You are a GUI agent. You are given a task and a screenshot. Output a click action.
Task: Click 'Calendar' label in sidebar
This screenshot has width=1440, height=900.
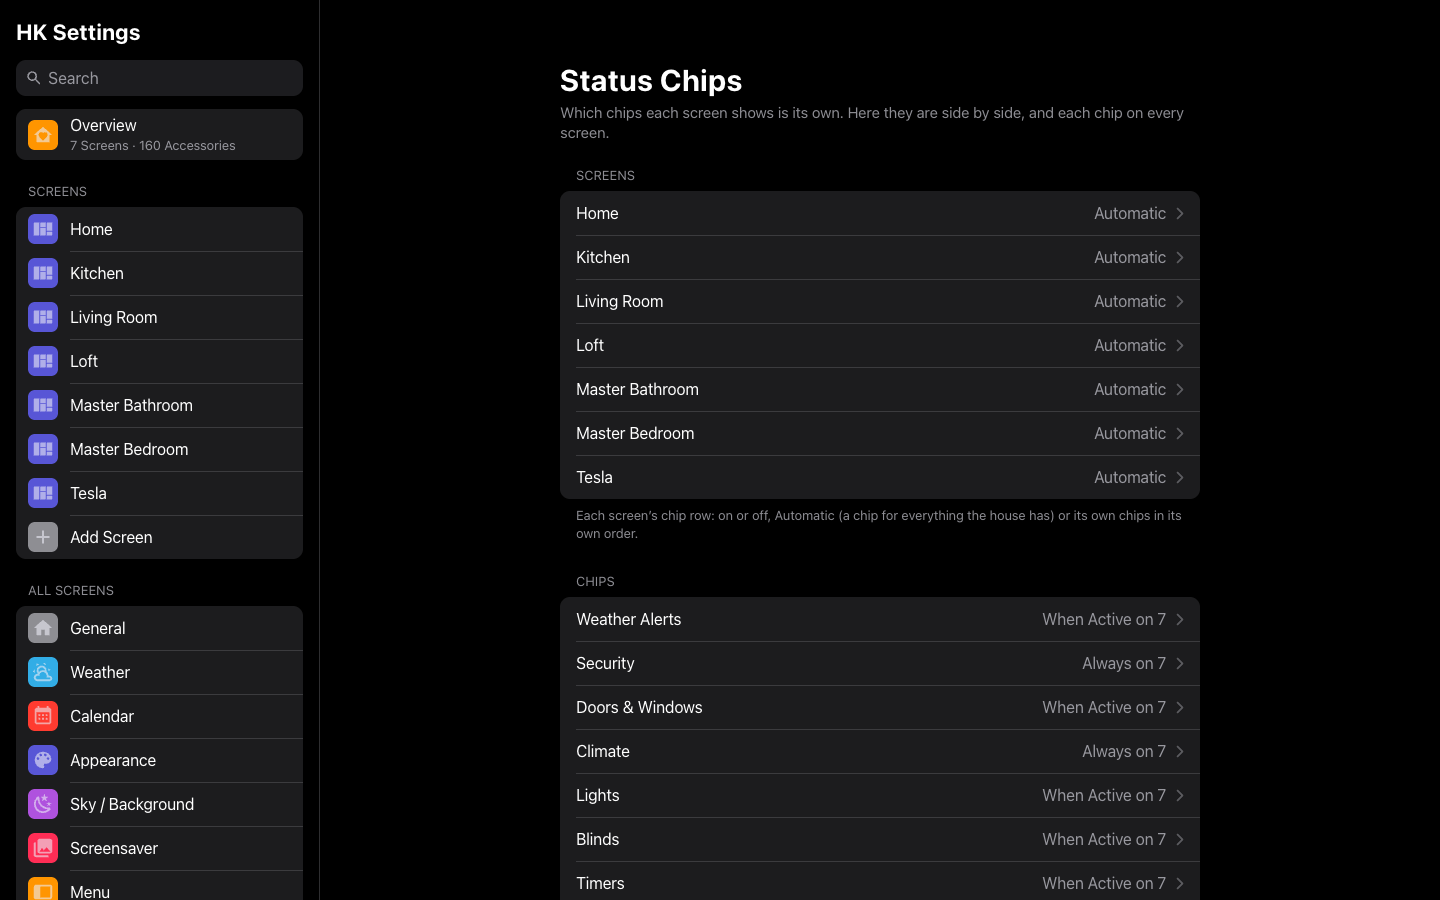click(x=102, y=716)
